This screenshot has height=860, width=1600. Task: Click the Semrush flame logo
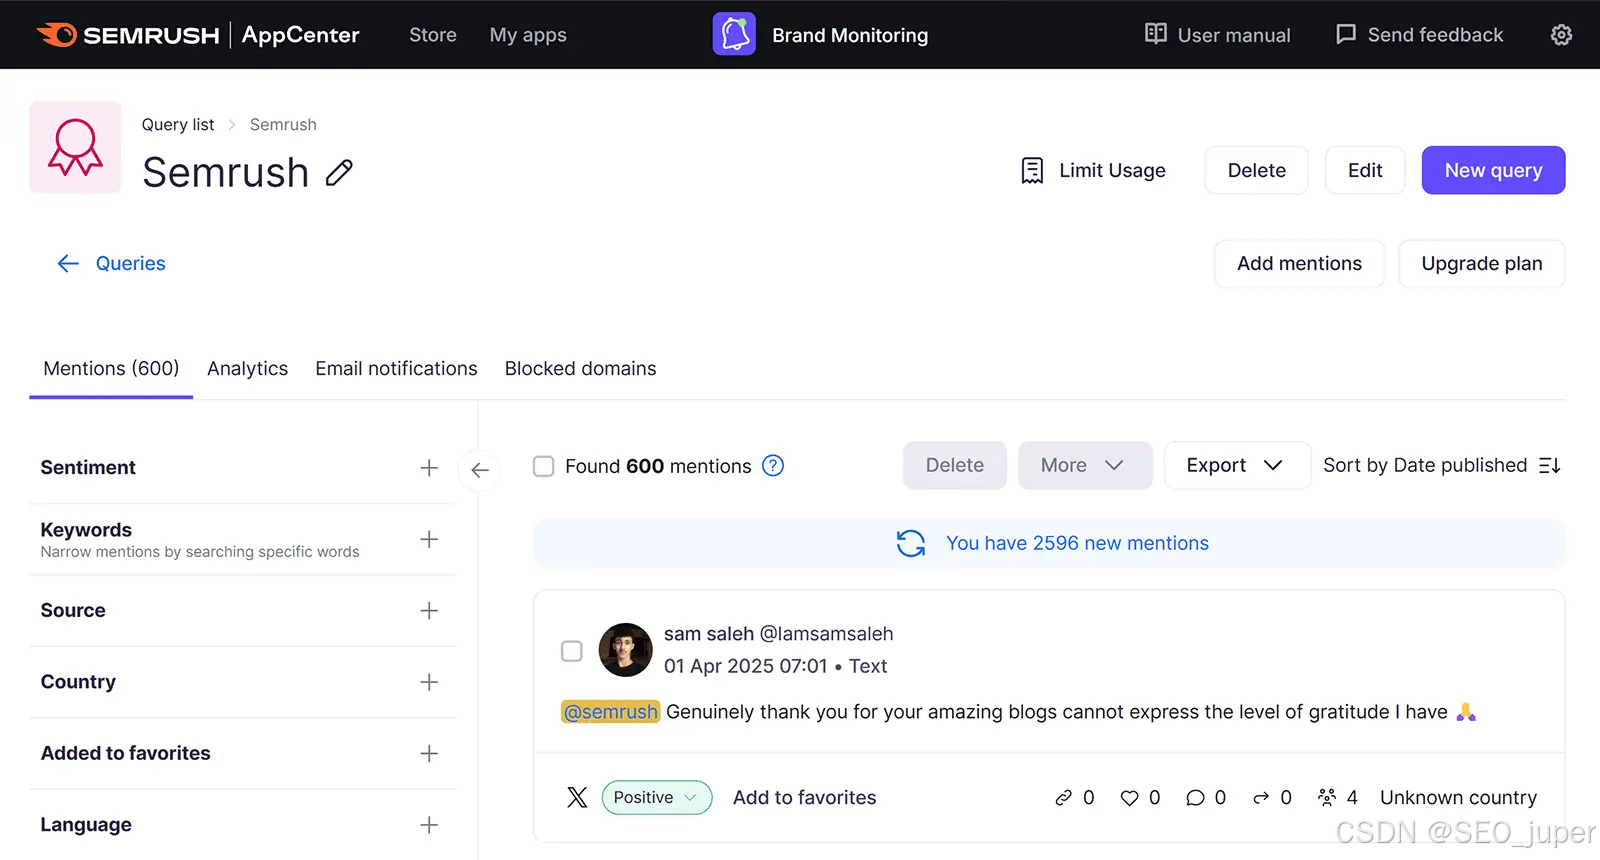[x=57, y=35]
